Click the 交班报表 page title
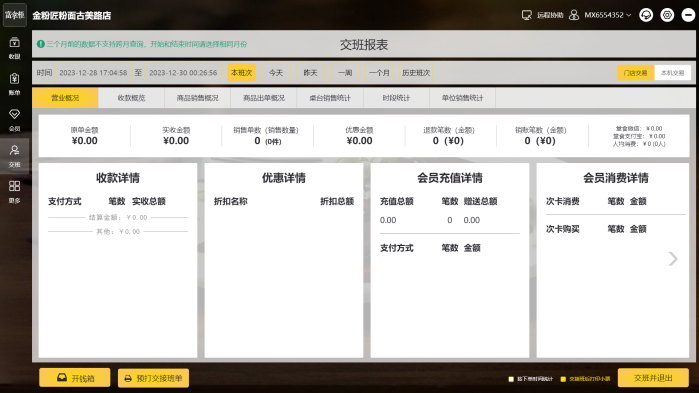The width and height of the screenshot is (699, 393). click(x=364, y=45)
